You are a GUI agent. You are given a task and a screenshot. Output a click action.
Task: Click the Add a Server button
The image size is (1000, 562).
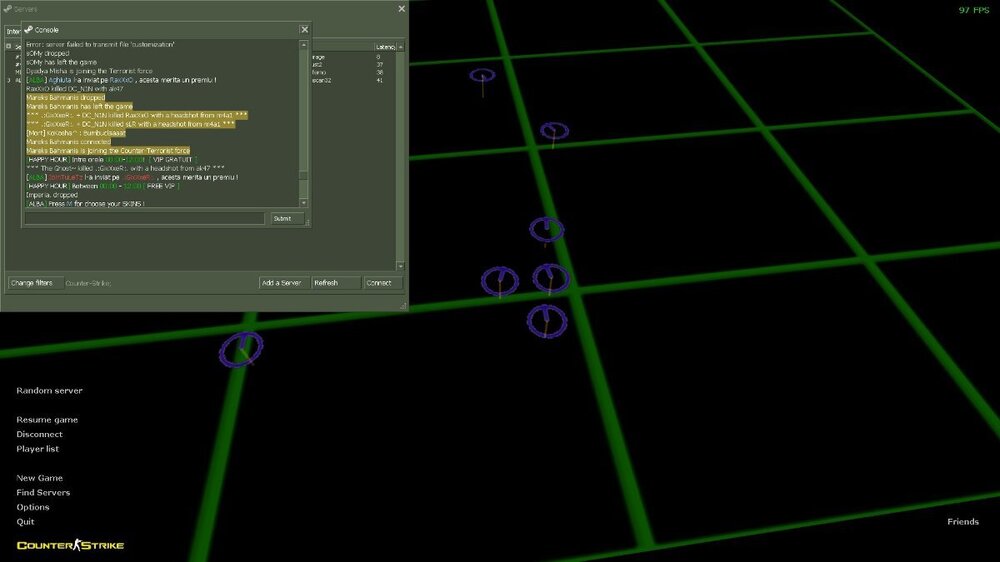282,283
